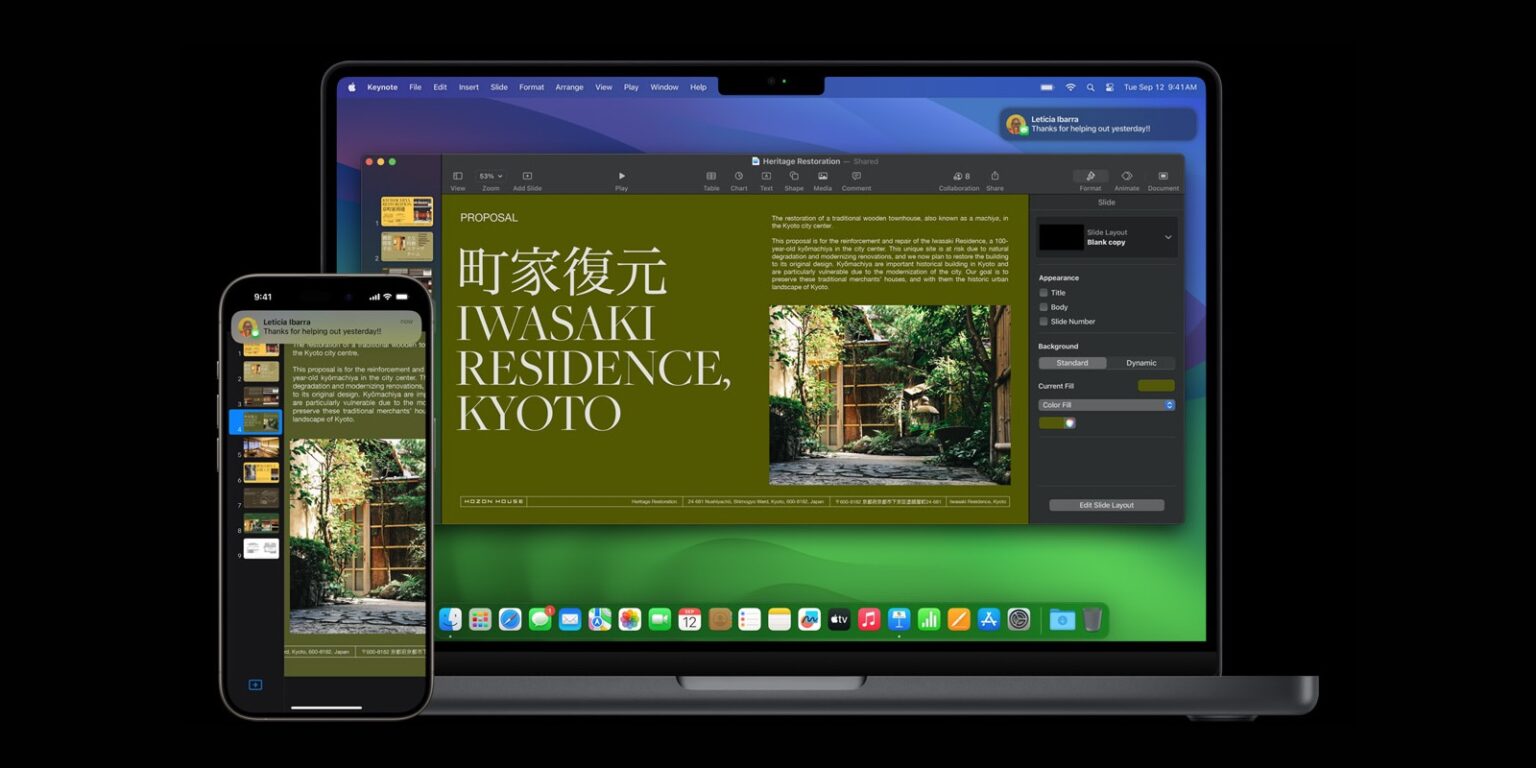The width and height of the screenshot is (1536, 768).
Task: Open the Shape picker in toolbar
Action: point(794,177)
